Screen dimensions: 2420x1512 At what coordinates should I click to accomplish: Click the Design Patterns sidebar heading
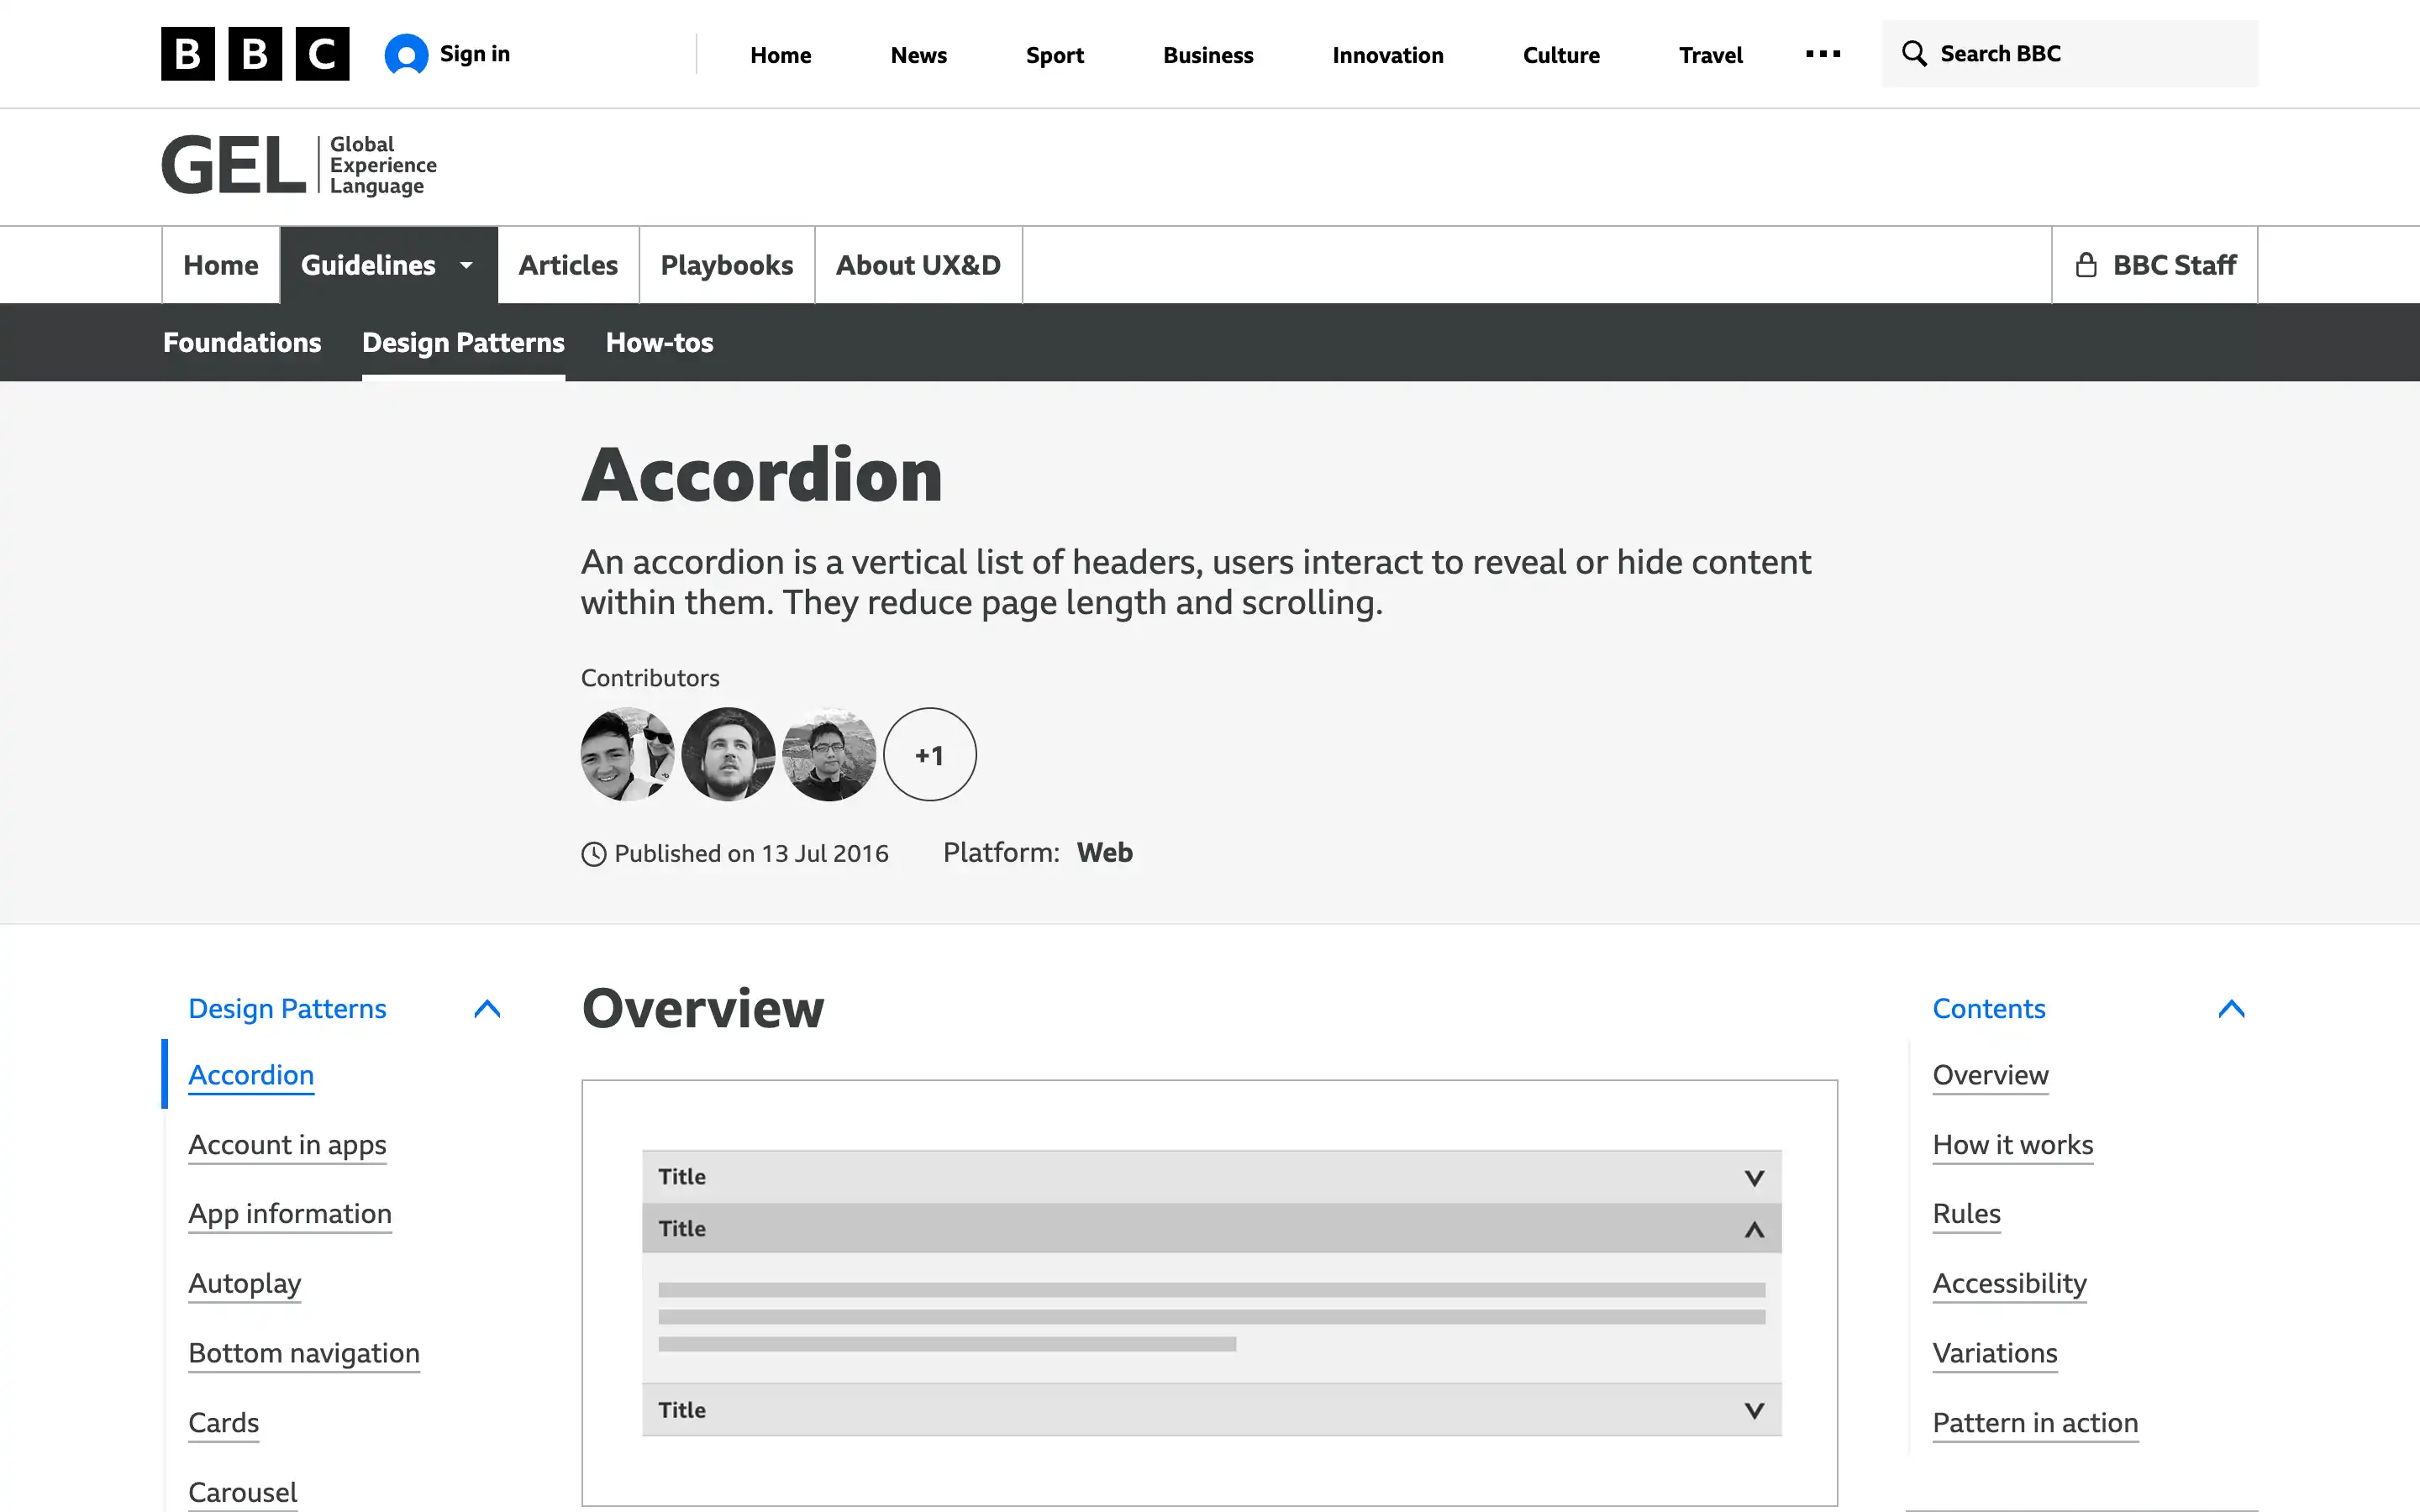click(x=287, y=1009)
